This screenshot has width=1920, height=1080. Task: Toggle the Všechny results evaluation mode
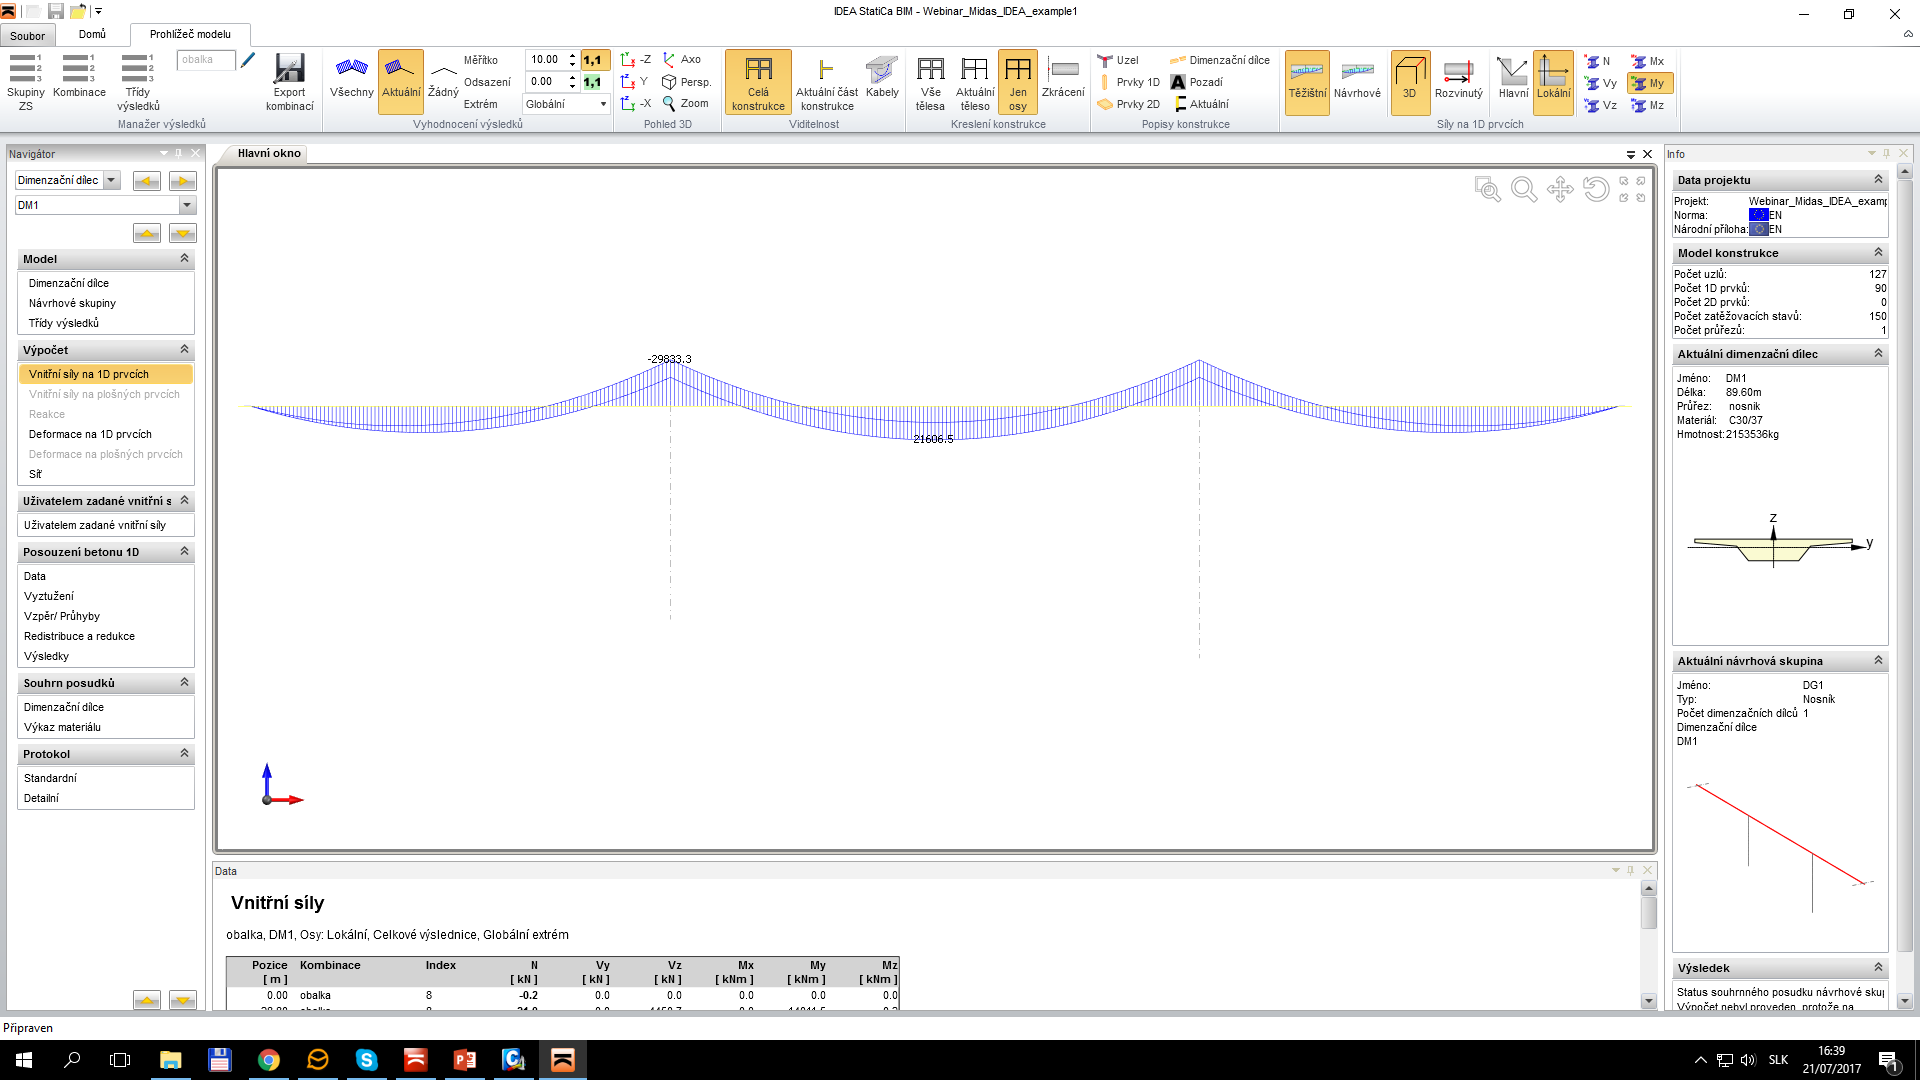point(351,78)
